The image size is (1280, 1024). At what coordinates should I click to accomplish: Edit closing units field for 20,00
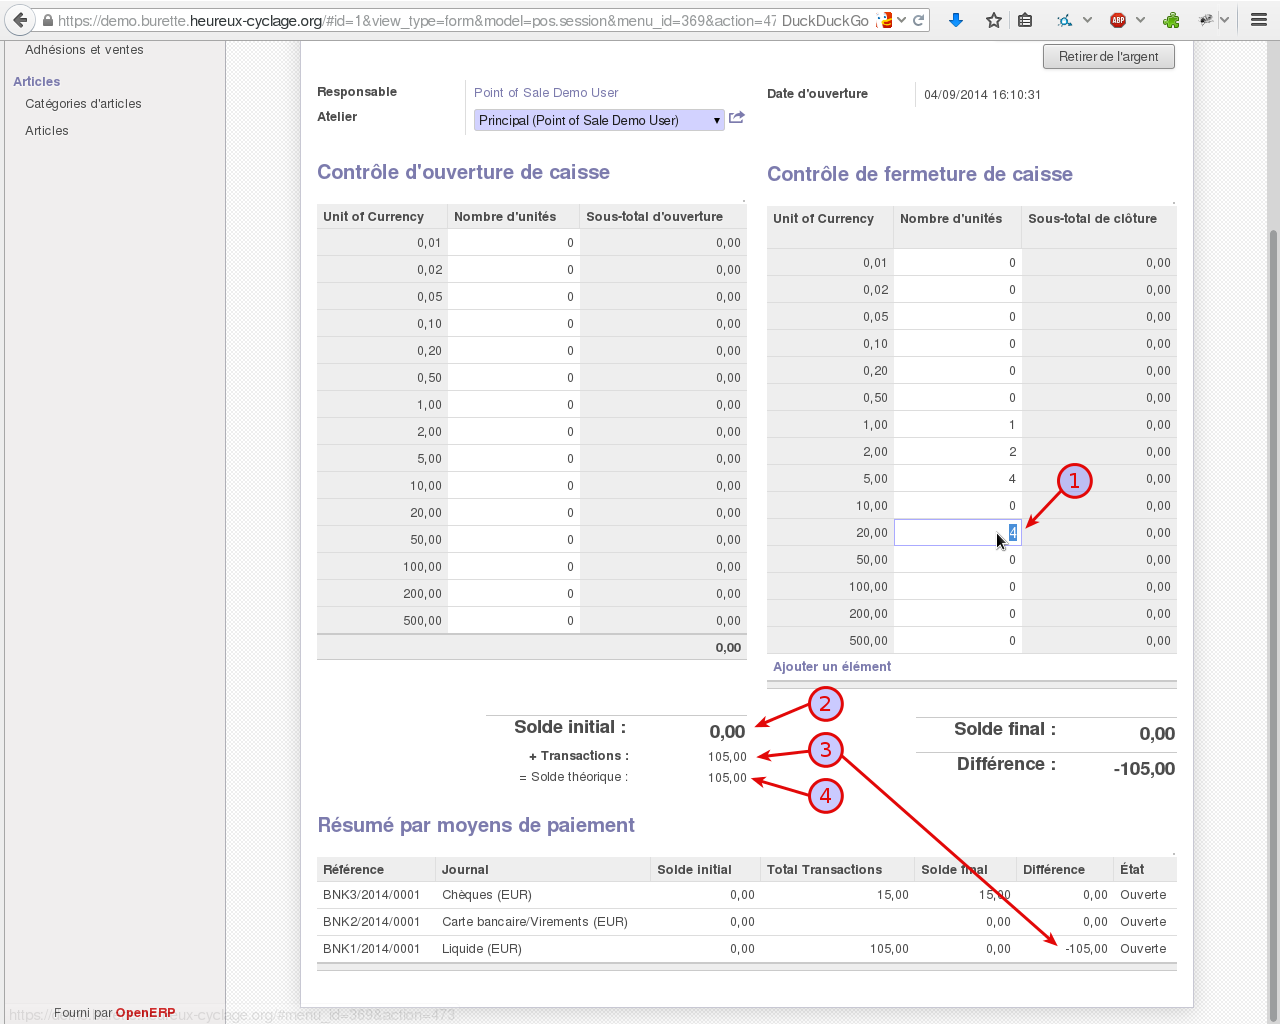pos(957,533)
